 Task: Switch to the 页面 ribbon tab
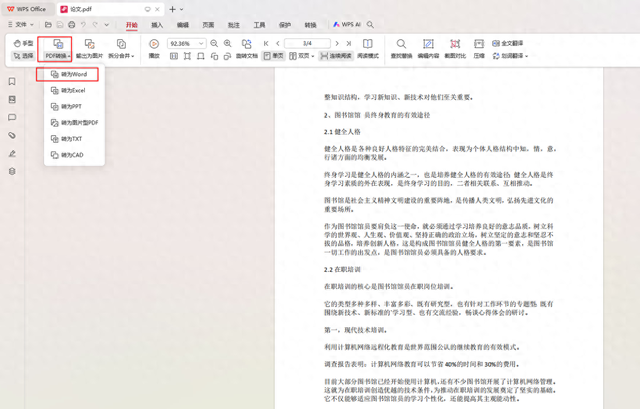point(208,25)
